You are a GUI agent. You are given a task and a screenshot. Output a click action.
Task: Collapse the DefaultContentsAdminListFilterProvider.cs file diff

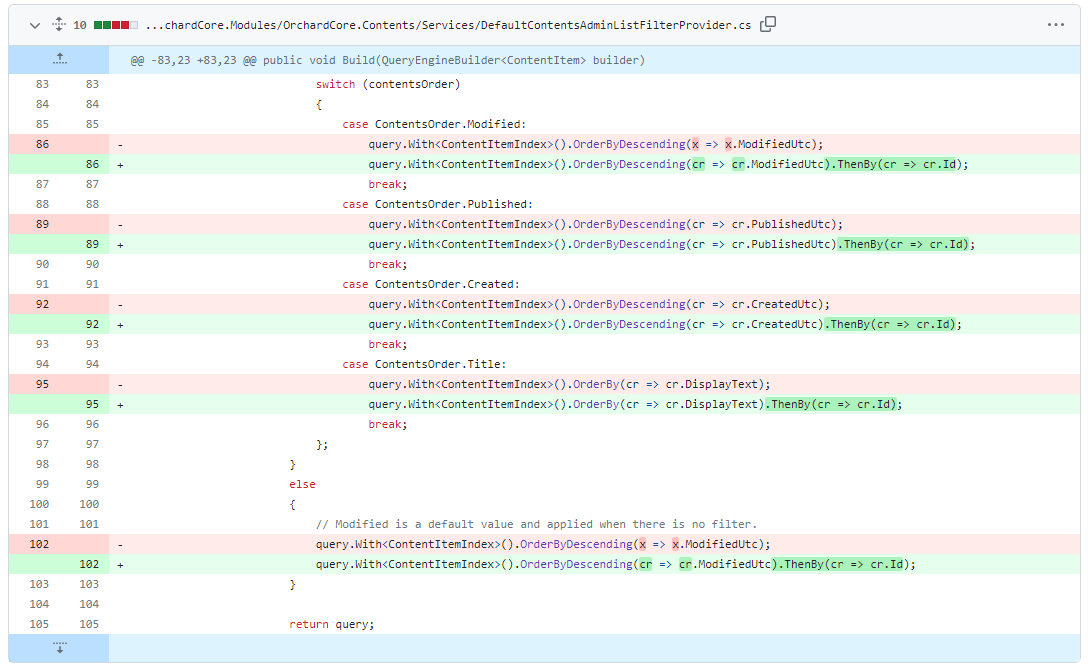click(x=35, y=26)
